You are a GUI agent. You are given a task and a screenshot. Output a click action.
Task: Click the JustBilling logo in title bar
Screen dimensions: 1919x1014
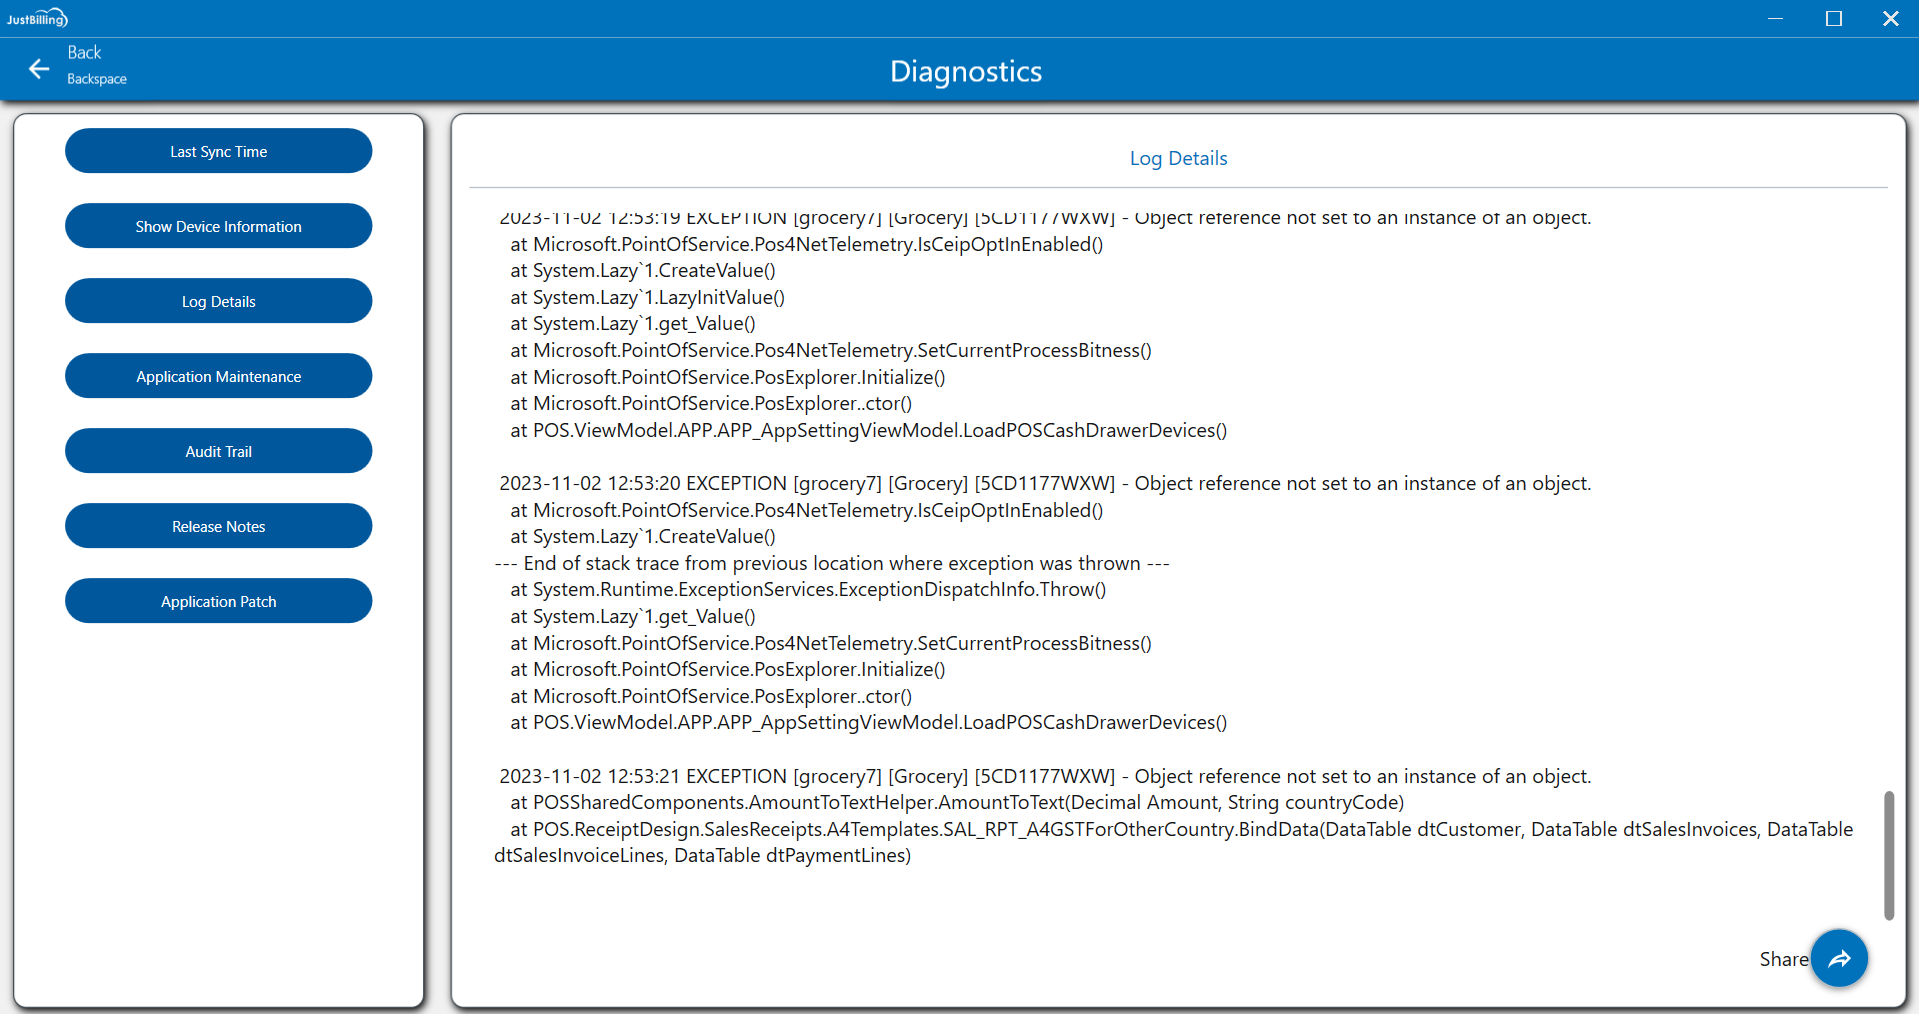[37, 18]
